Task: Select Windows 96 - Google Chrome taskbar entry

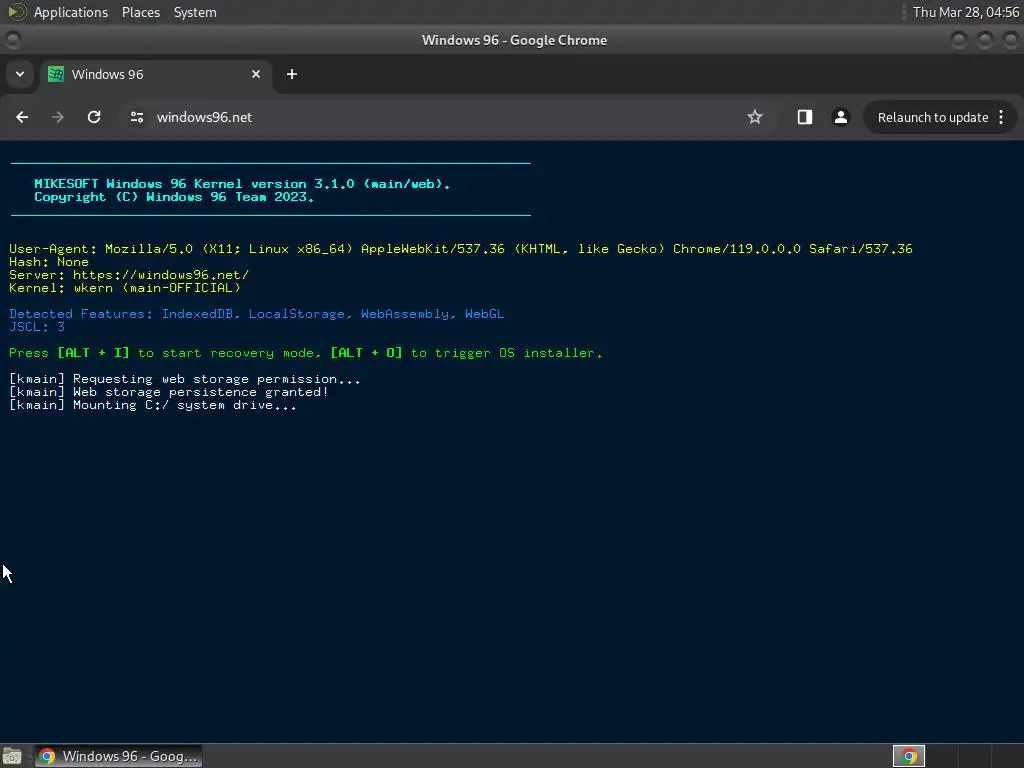Action: (118, 756)
